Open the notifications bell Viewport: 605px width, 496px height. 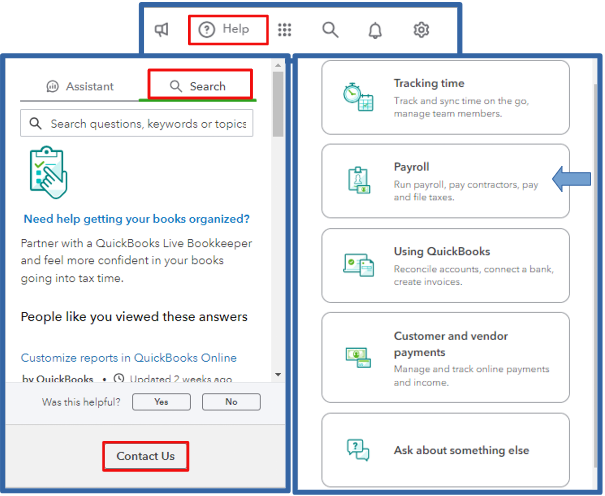pos(375,30)
